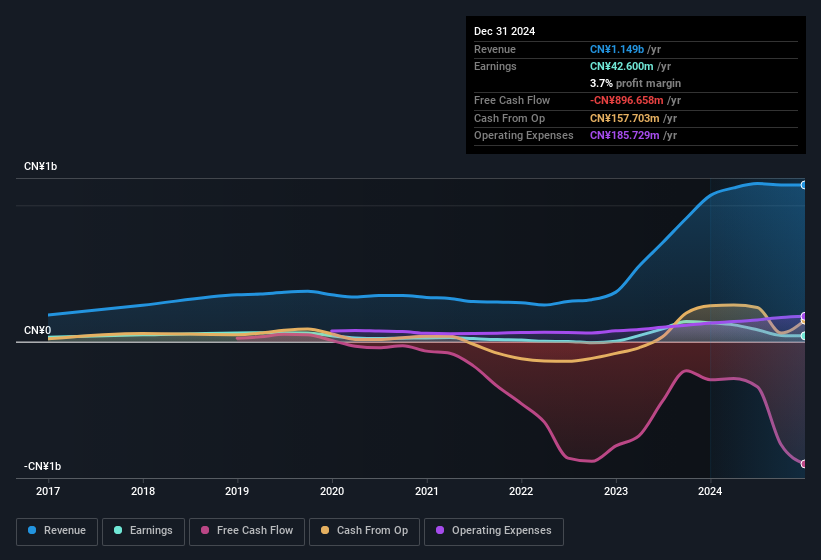Viewport: 821px width, 560px height.
Task: Click the 2019 x-axis label
Action: coord(237,491)
